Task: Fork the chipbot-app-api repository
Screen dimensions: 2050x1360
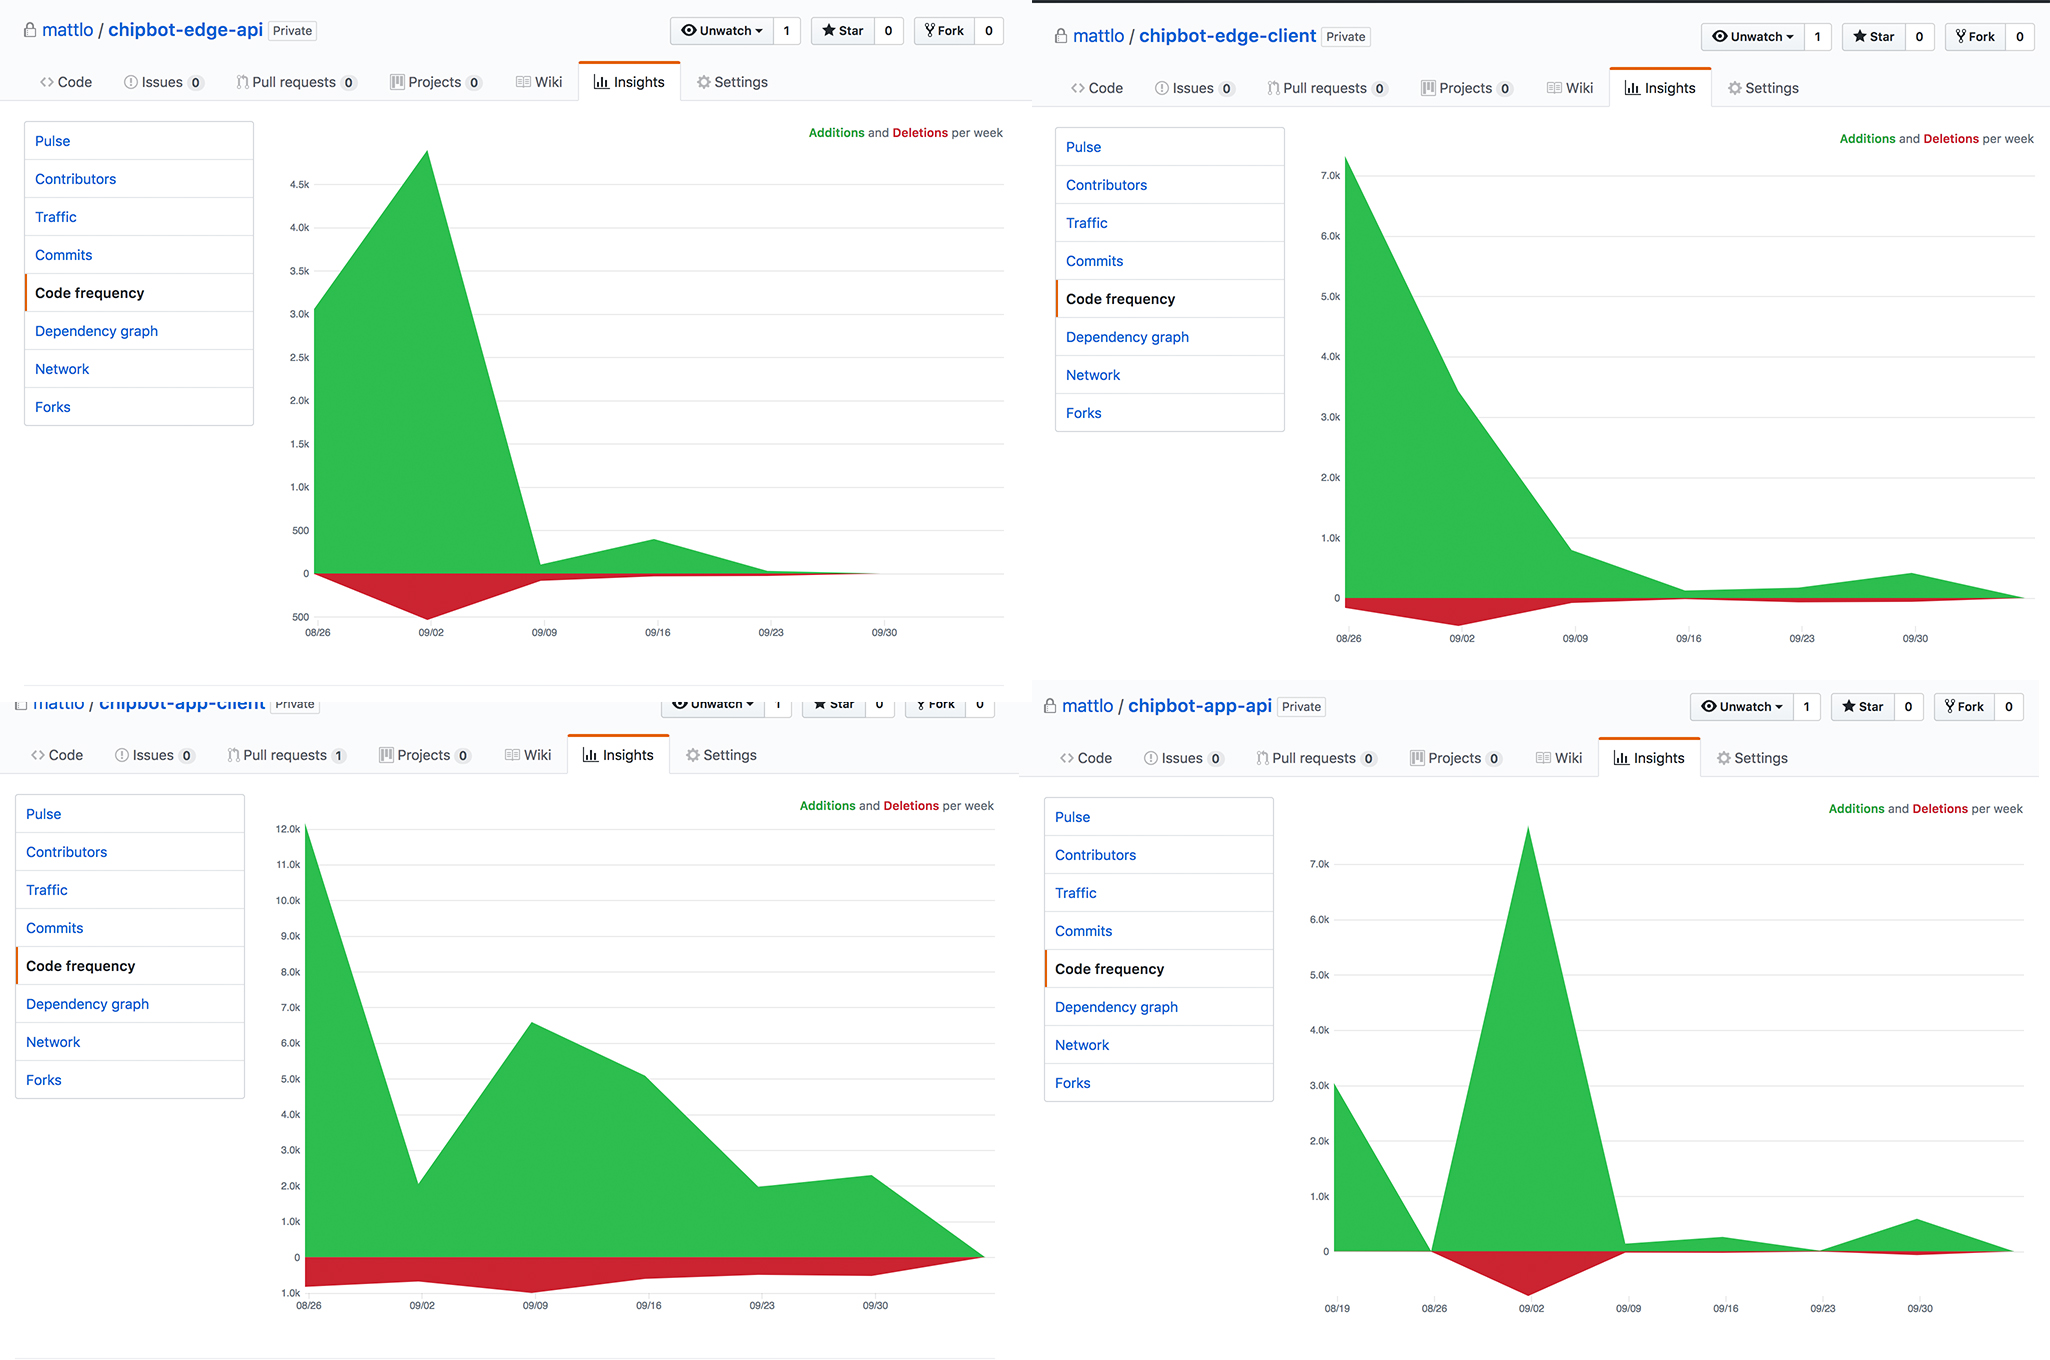Action: (1964, 707)
